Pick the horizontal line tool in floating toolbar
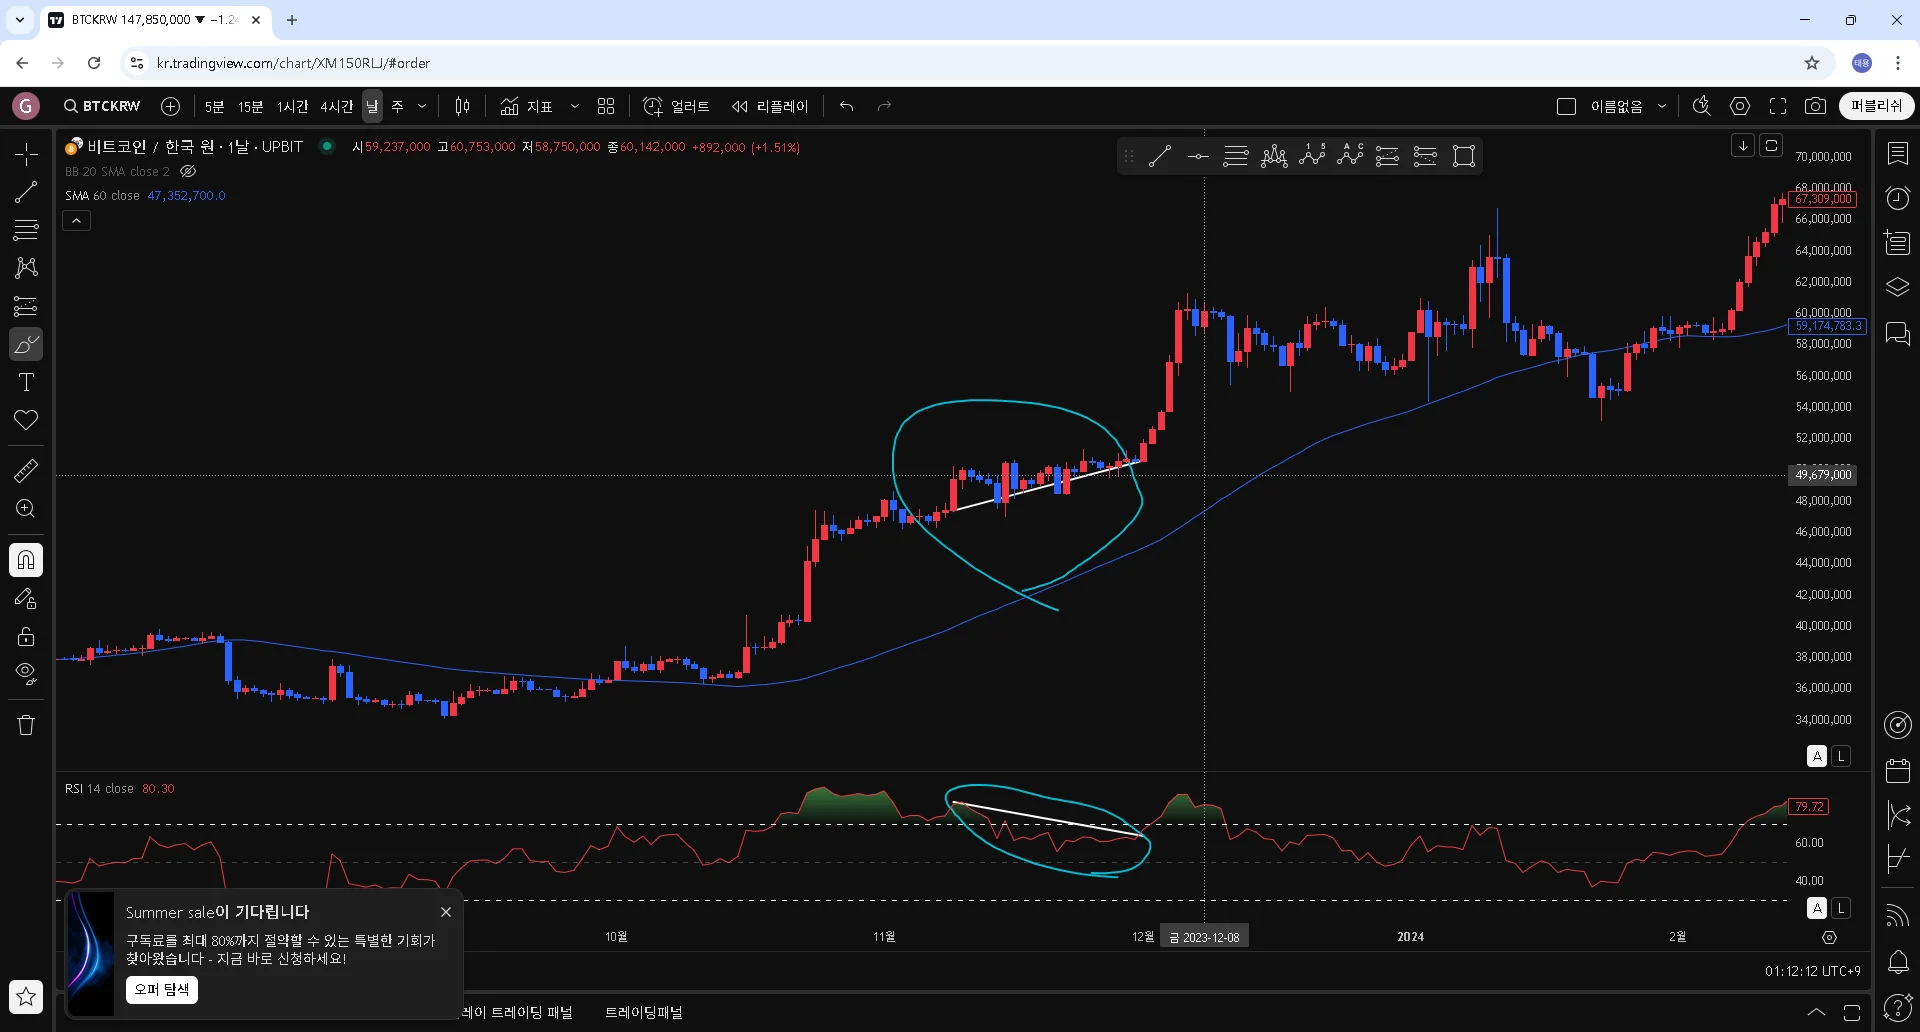The height and width of the screenshot is (1032, 1920). pyautogui.click(x=1198, y=156)
